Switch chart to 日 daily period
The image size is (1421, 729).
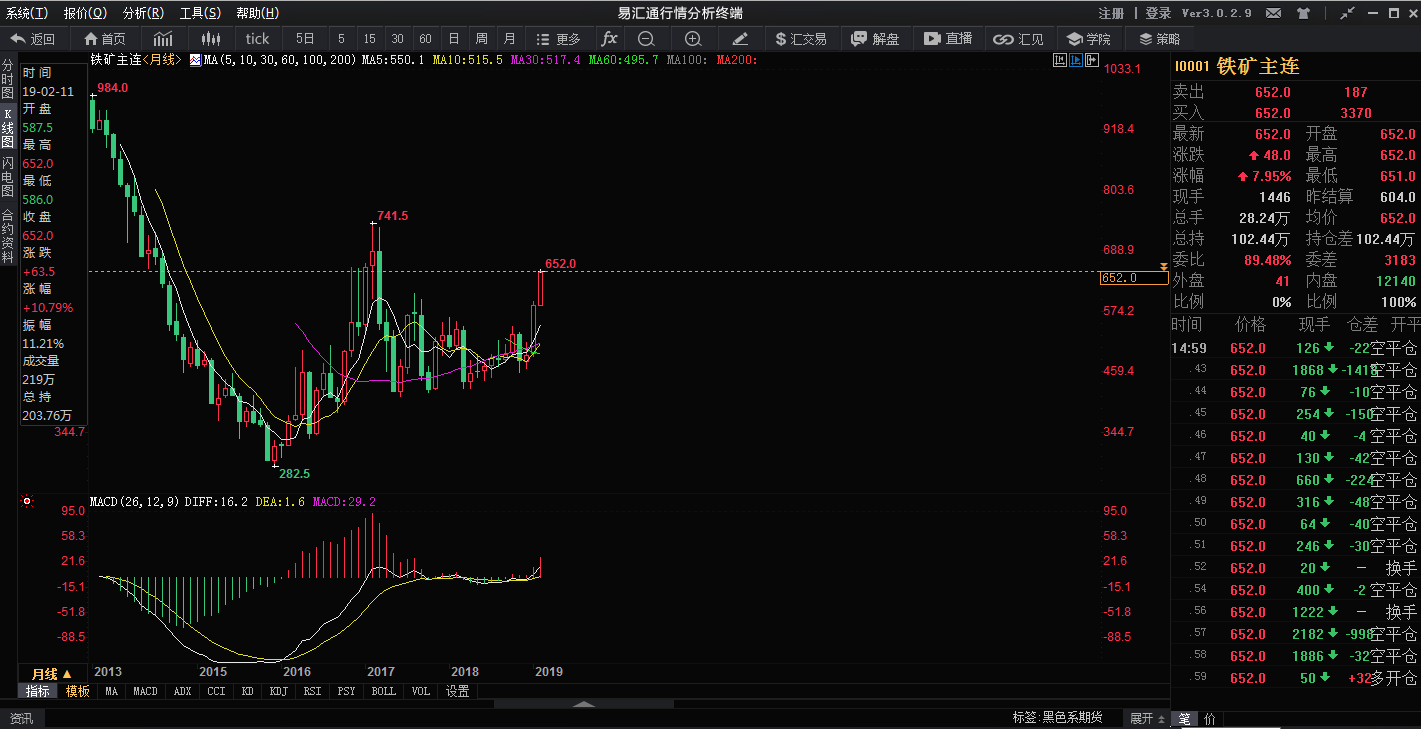tap(454, 39)
